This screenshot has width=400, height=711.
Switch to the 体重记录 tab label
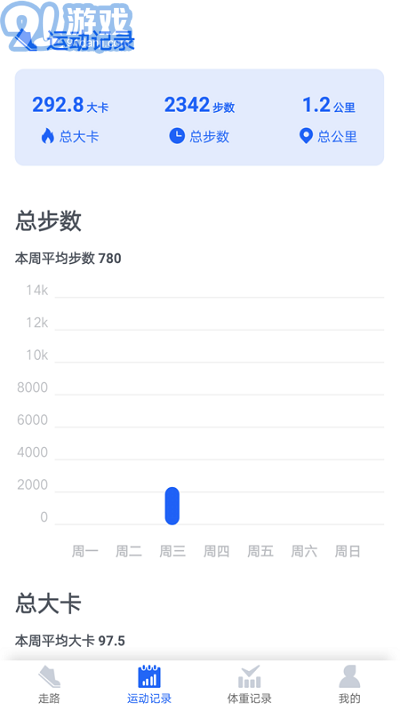click(249, 698)
